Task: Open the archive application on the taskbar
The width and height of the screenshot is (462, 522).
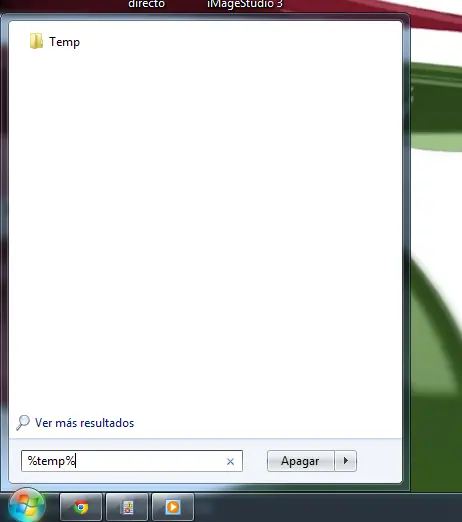Action: [x=127, y=507]
